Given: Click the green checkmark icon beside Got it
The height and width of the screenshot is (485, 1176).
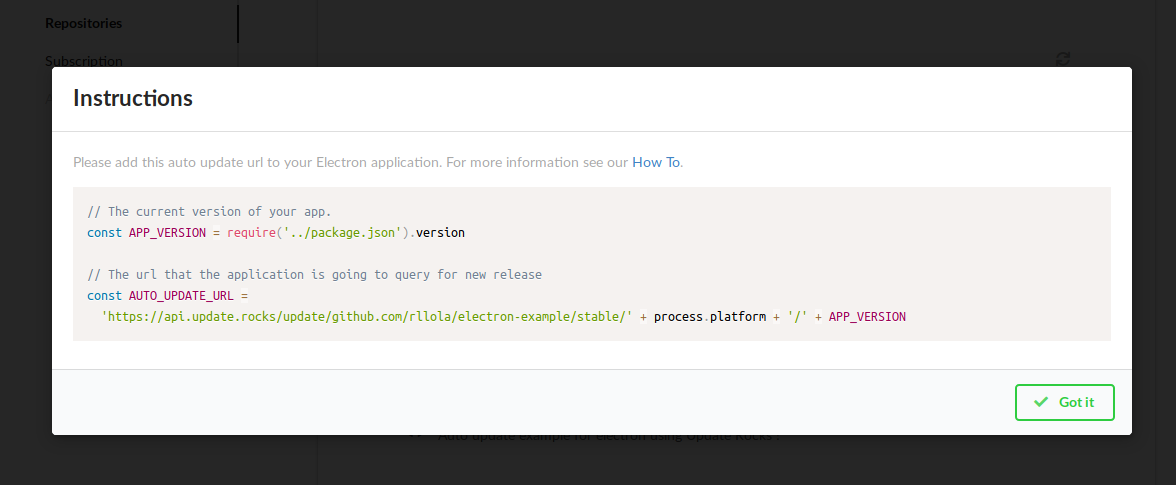Looking at the screenshot, I should pyautogui.click(x=1041, y=402).
